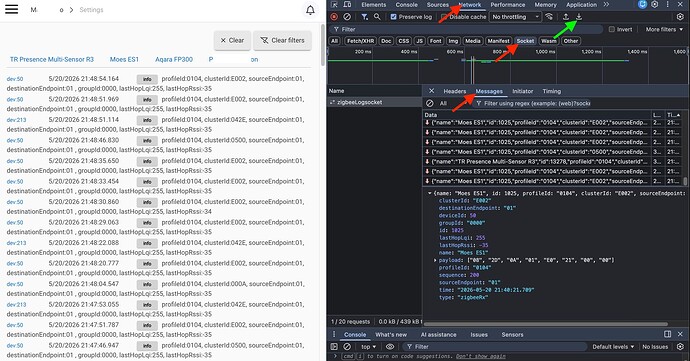
Task: Open the Initiator tab of the request
Action: click(x=522, y=91)
